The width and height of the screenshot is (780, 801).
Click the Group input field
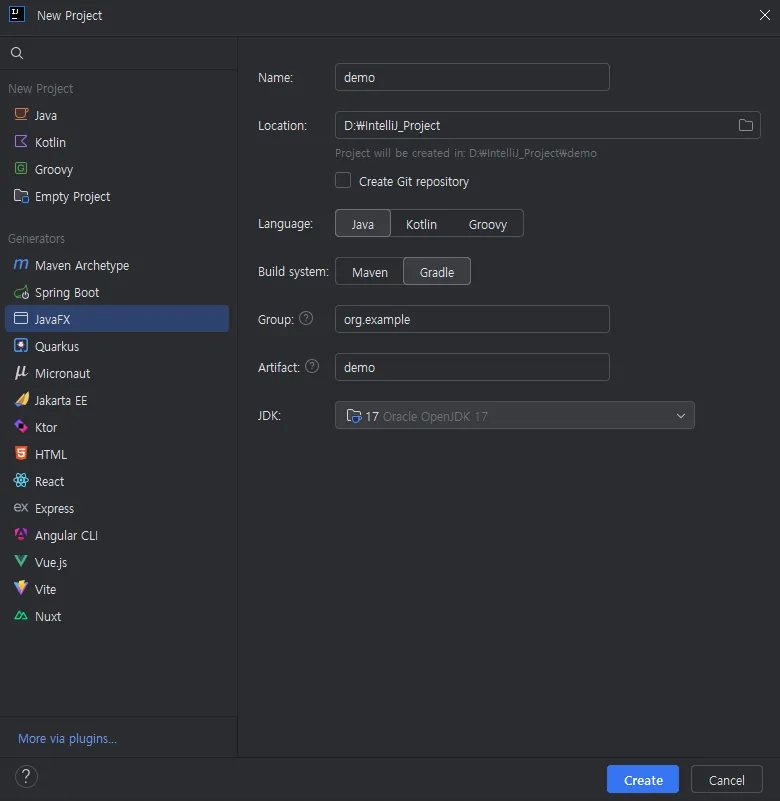[472, 319]
